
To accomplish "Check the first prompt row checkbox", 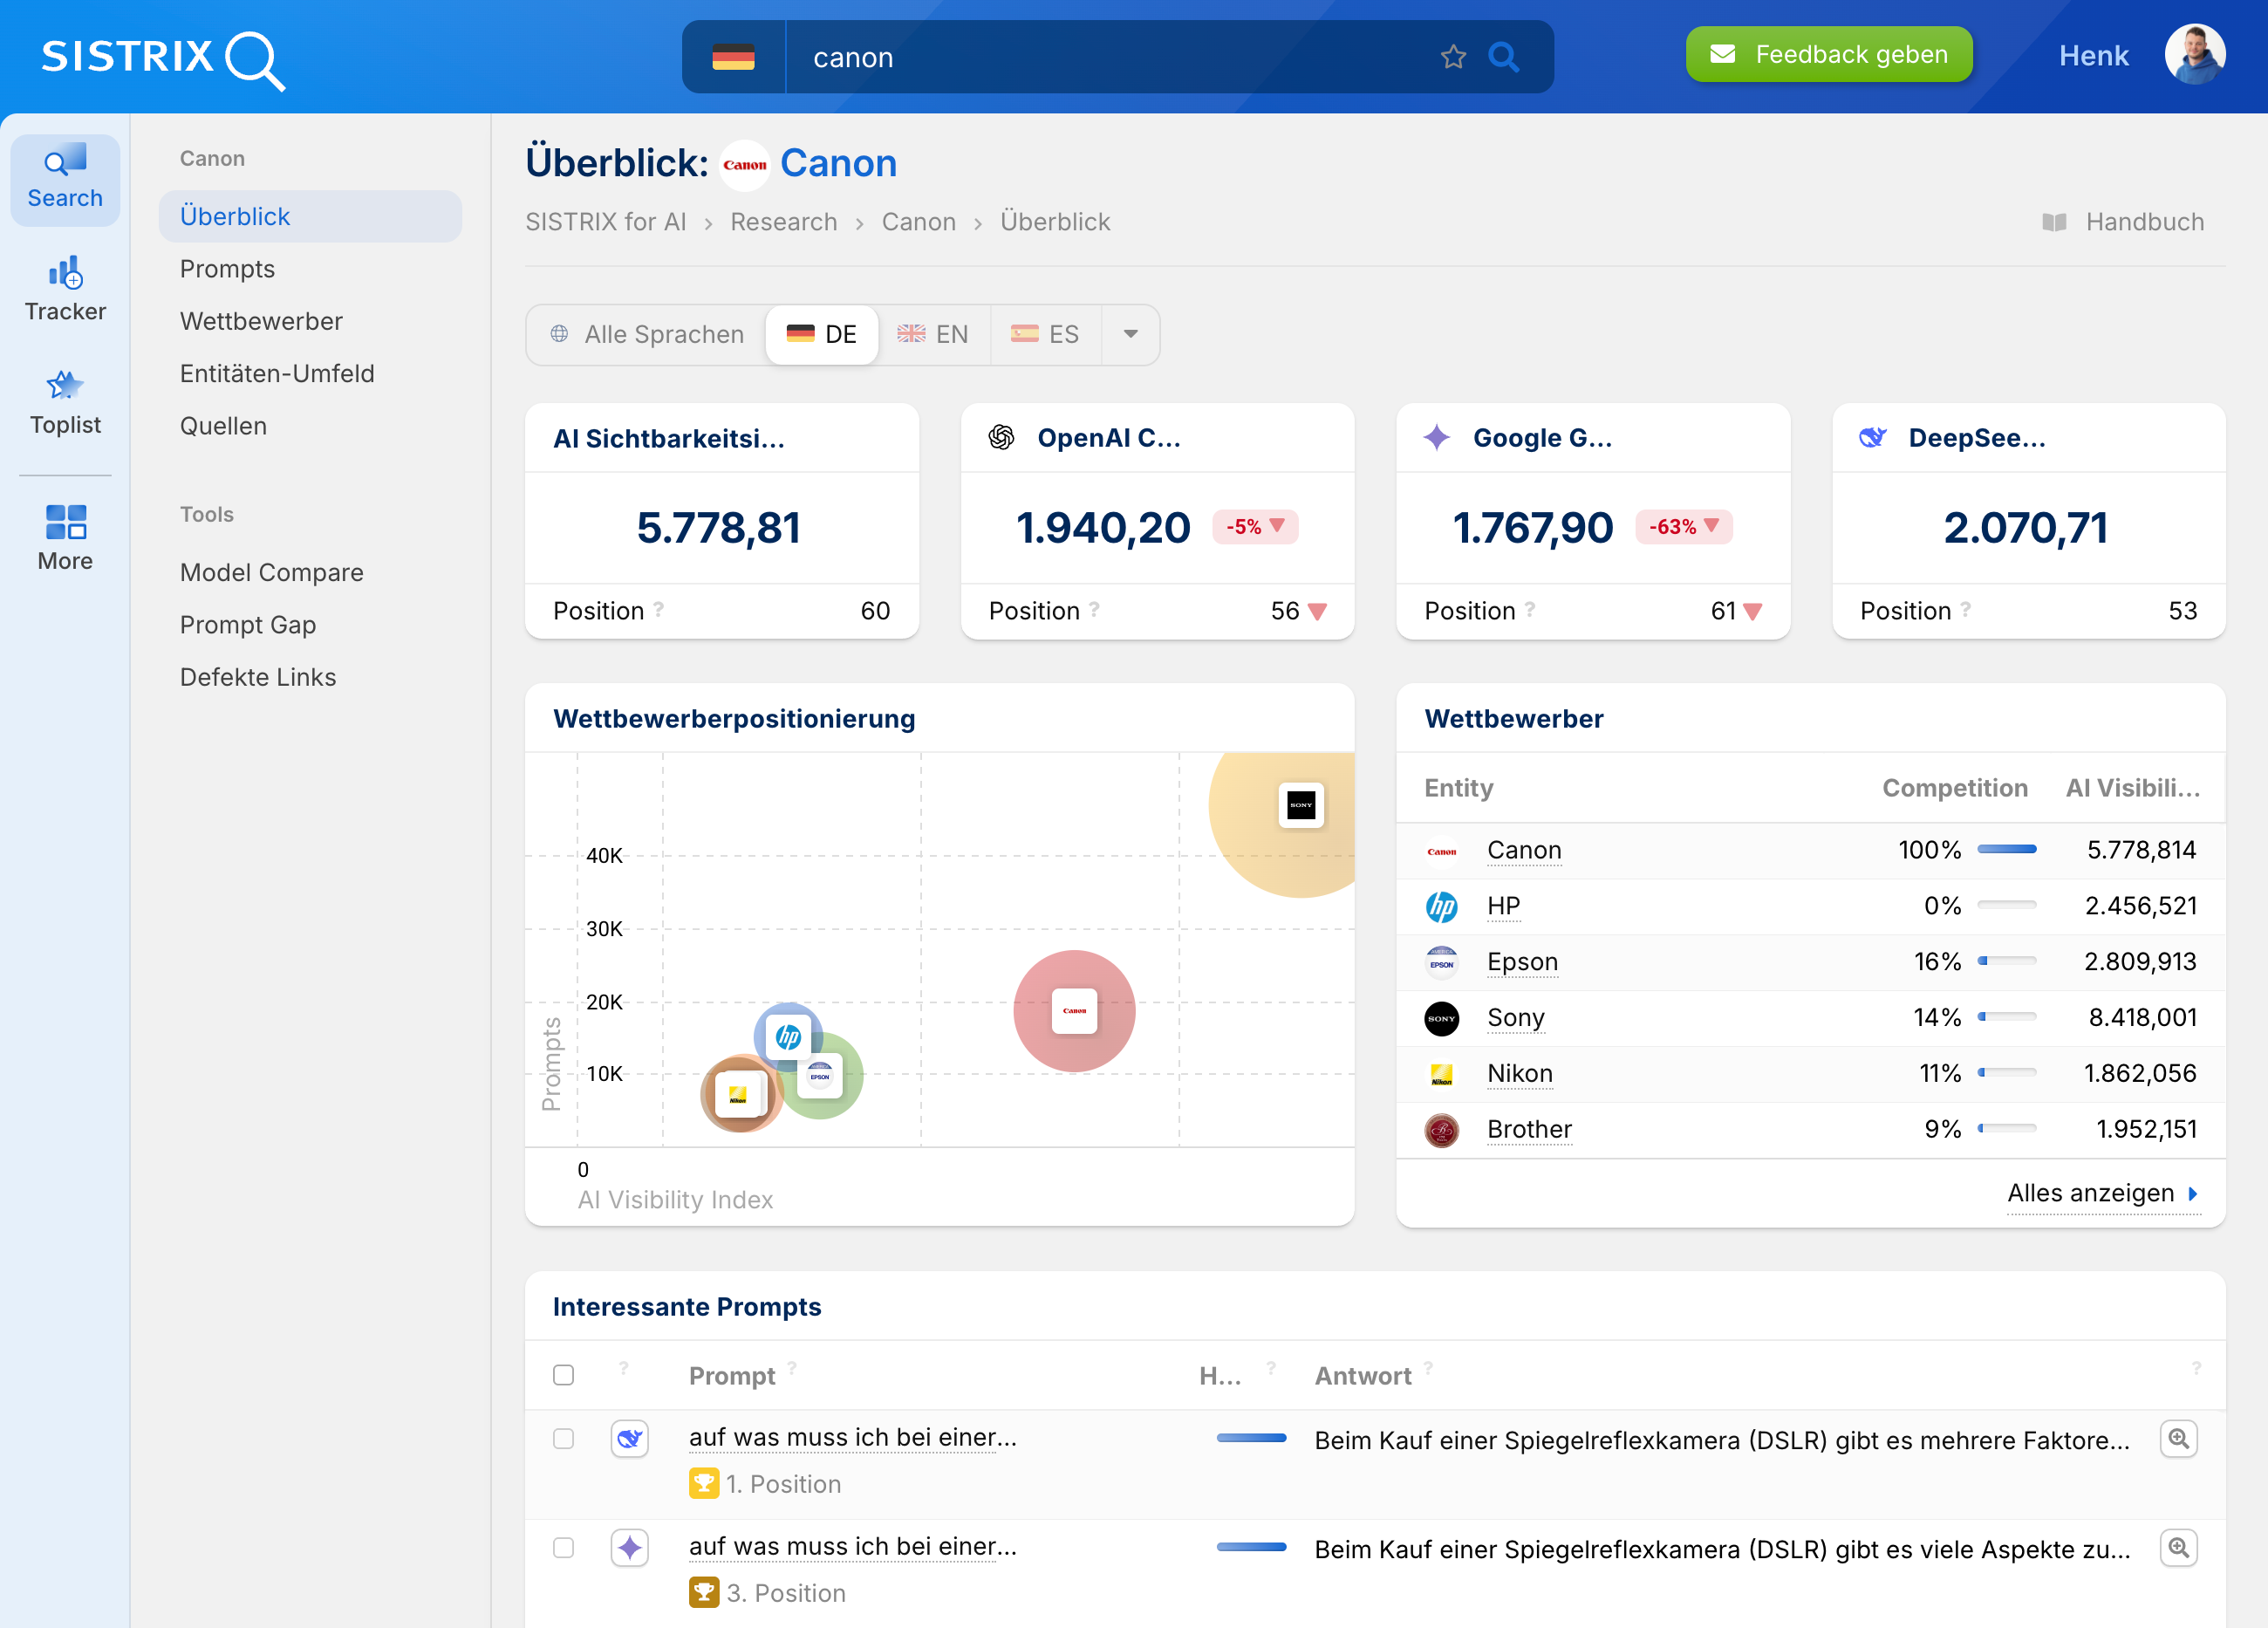I will pyautogui.click(x=564, y=1439).
